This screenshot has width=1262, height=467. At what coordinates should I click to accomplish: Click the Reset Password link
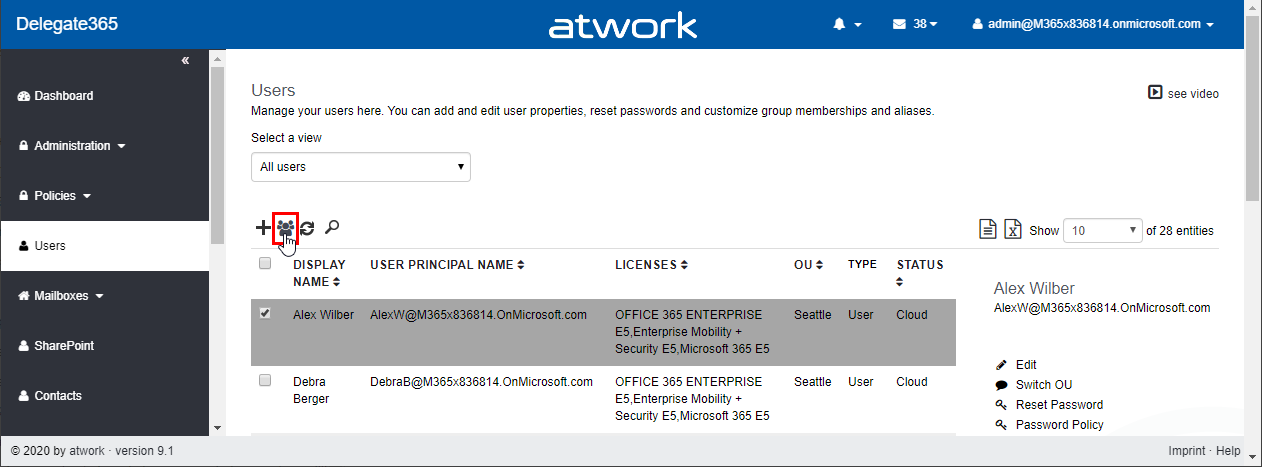(x=1058, y=405)
